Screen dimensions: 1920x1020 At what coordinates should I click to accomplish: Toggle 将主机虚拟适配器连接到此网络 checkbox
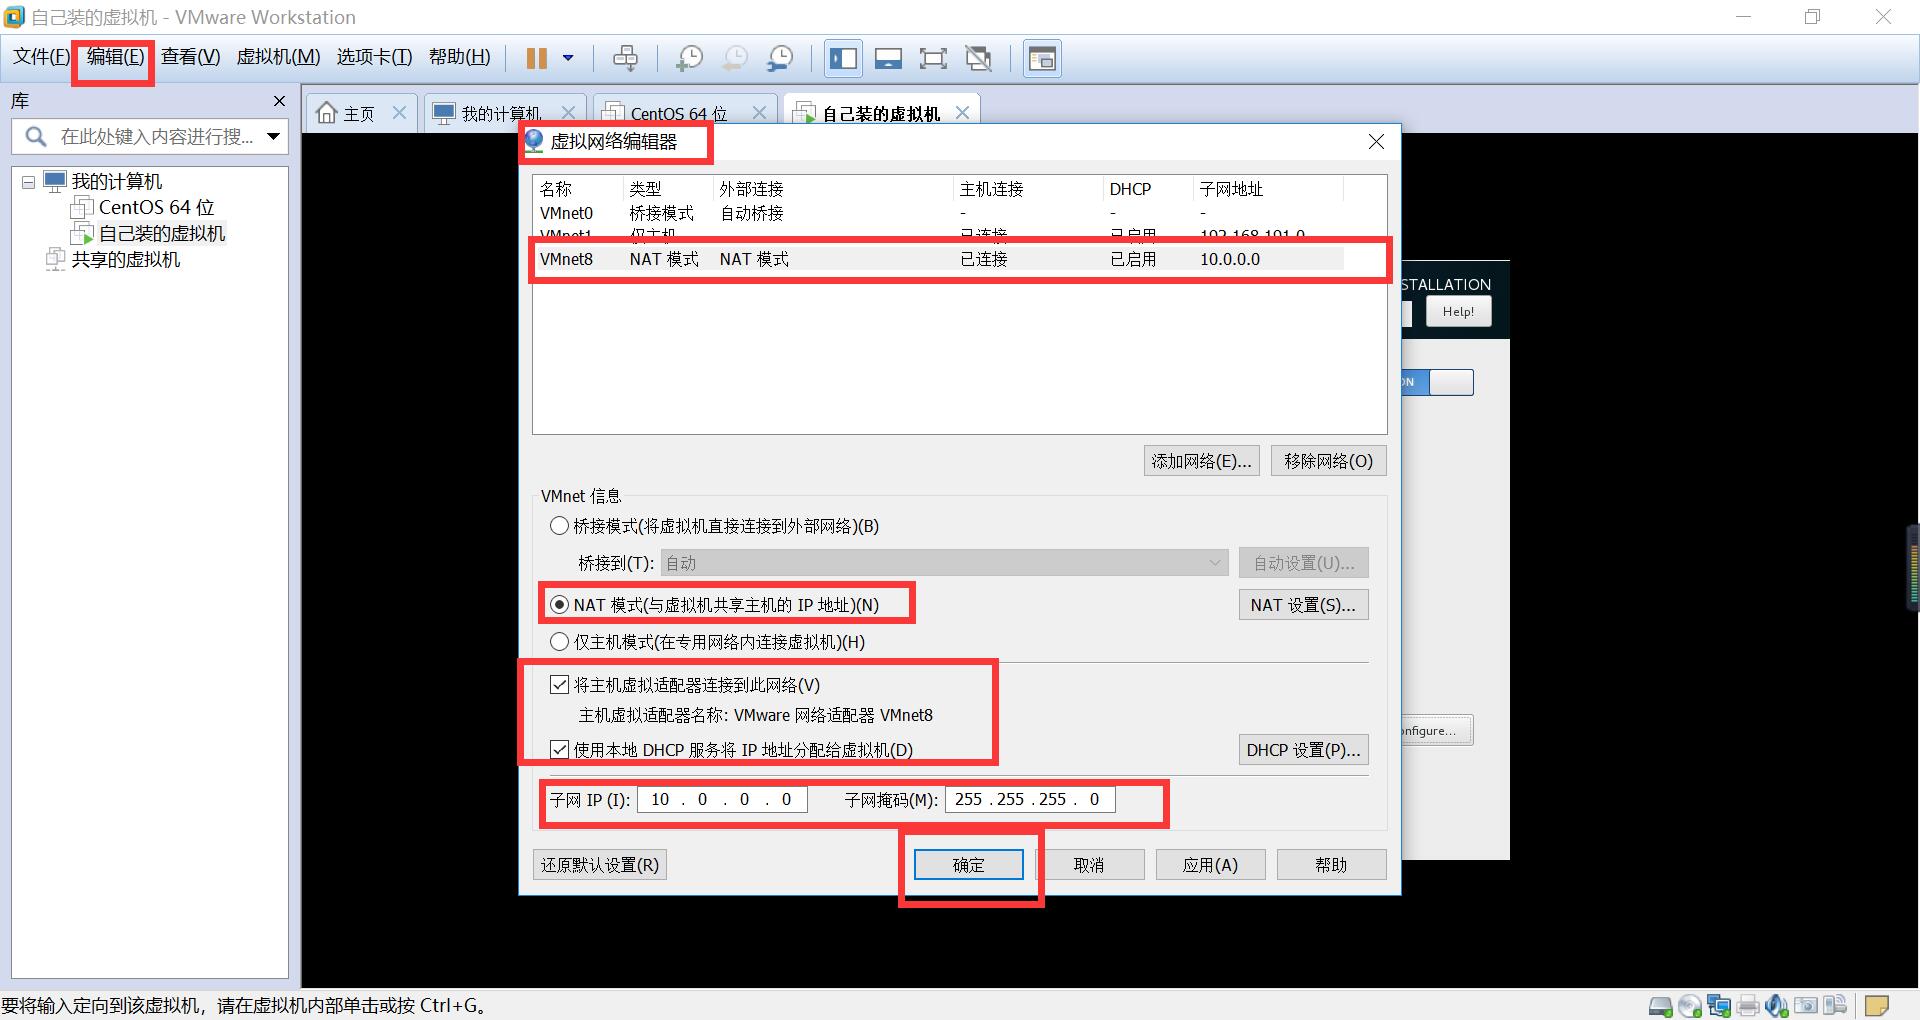click(x=559, y=685)
